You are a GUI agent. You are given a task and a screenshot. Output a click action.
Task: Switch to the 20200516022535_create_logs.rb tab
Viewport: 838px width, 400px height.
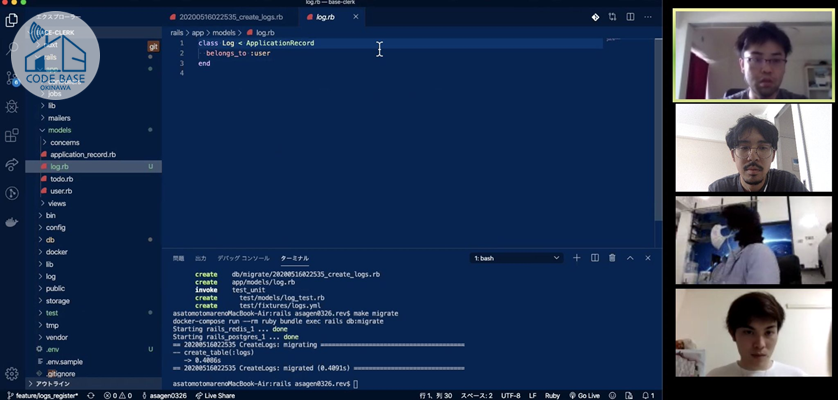click(x=230, y=17)
